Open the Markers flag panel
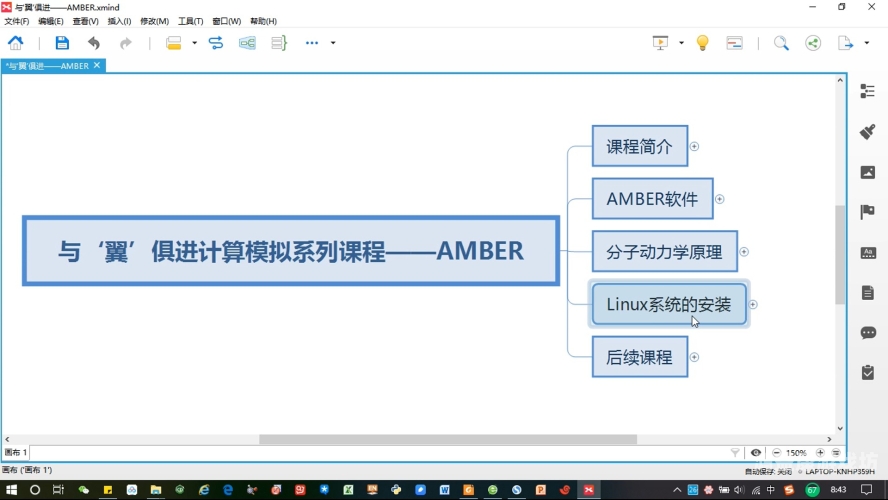The image size is (888, 500). click(x=867, y=212)
